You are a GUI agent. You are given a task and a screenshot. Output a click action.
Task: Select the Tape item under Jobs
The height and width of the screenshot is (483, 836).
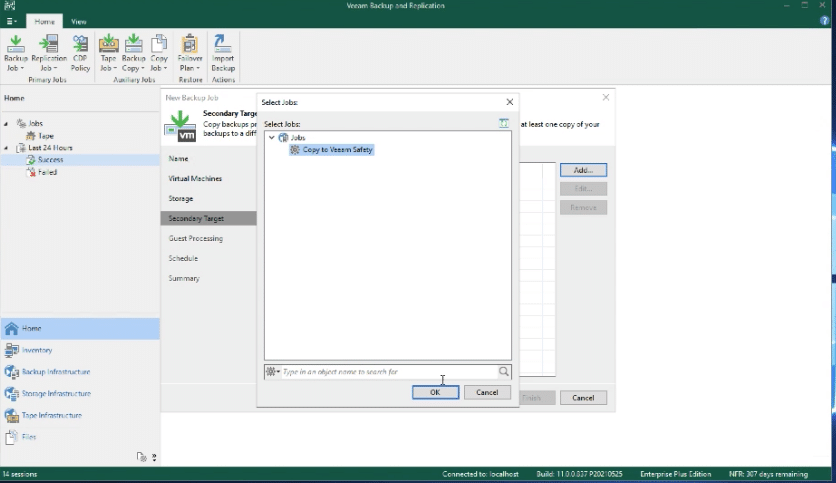click(45, 136)
